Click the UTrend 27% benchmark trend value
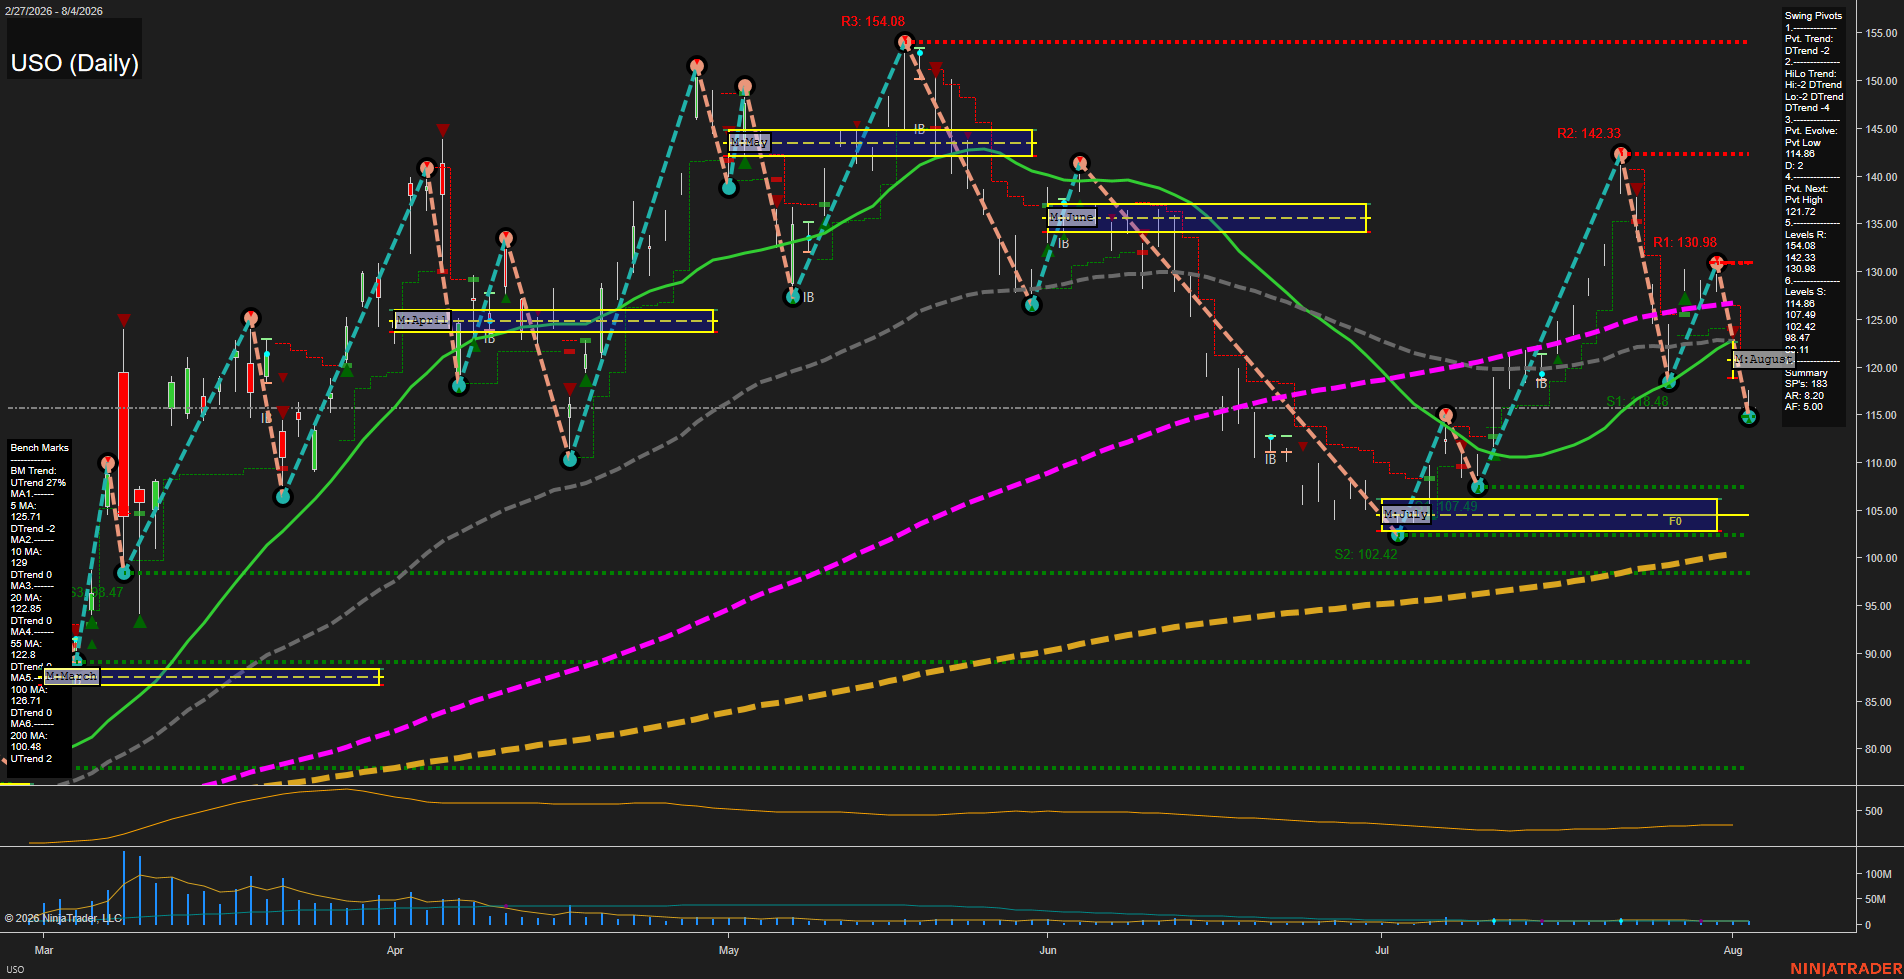Screen dimensions: 1904x979 tap(38, 483)
